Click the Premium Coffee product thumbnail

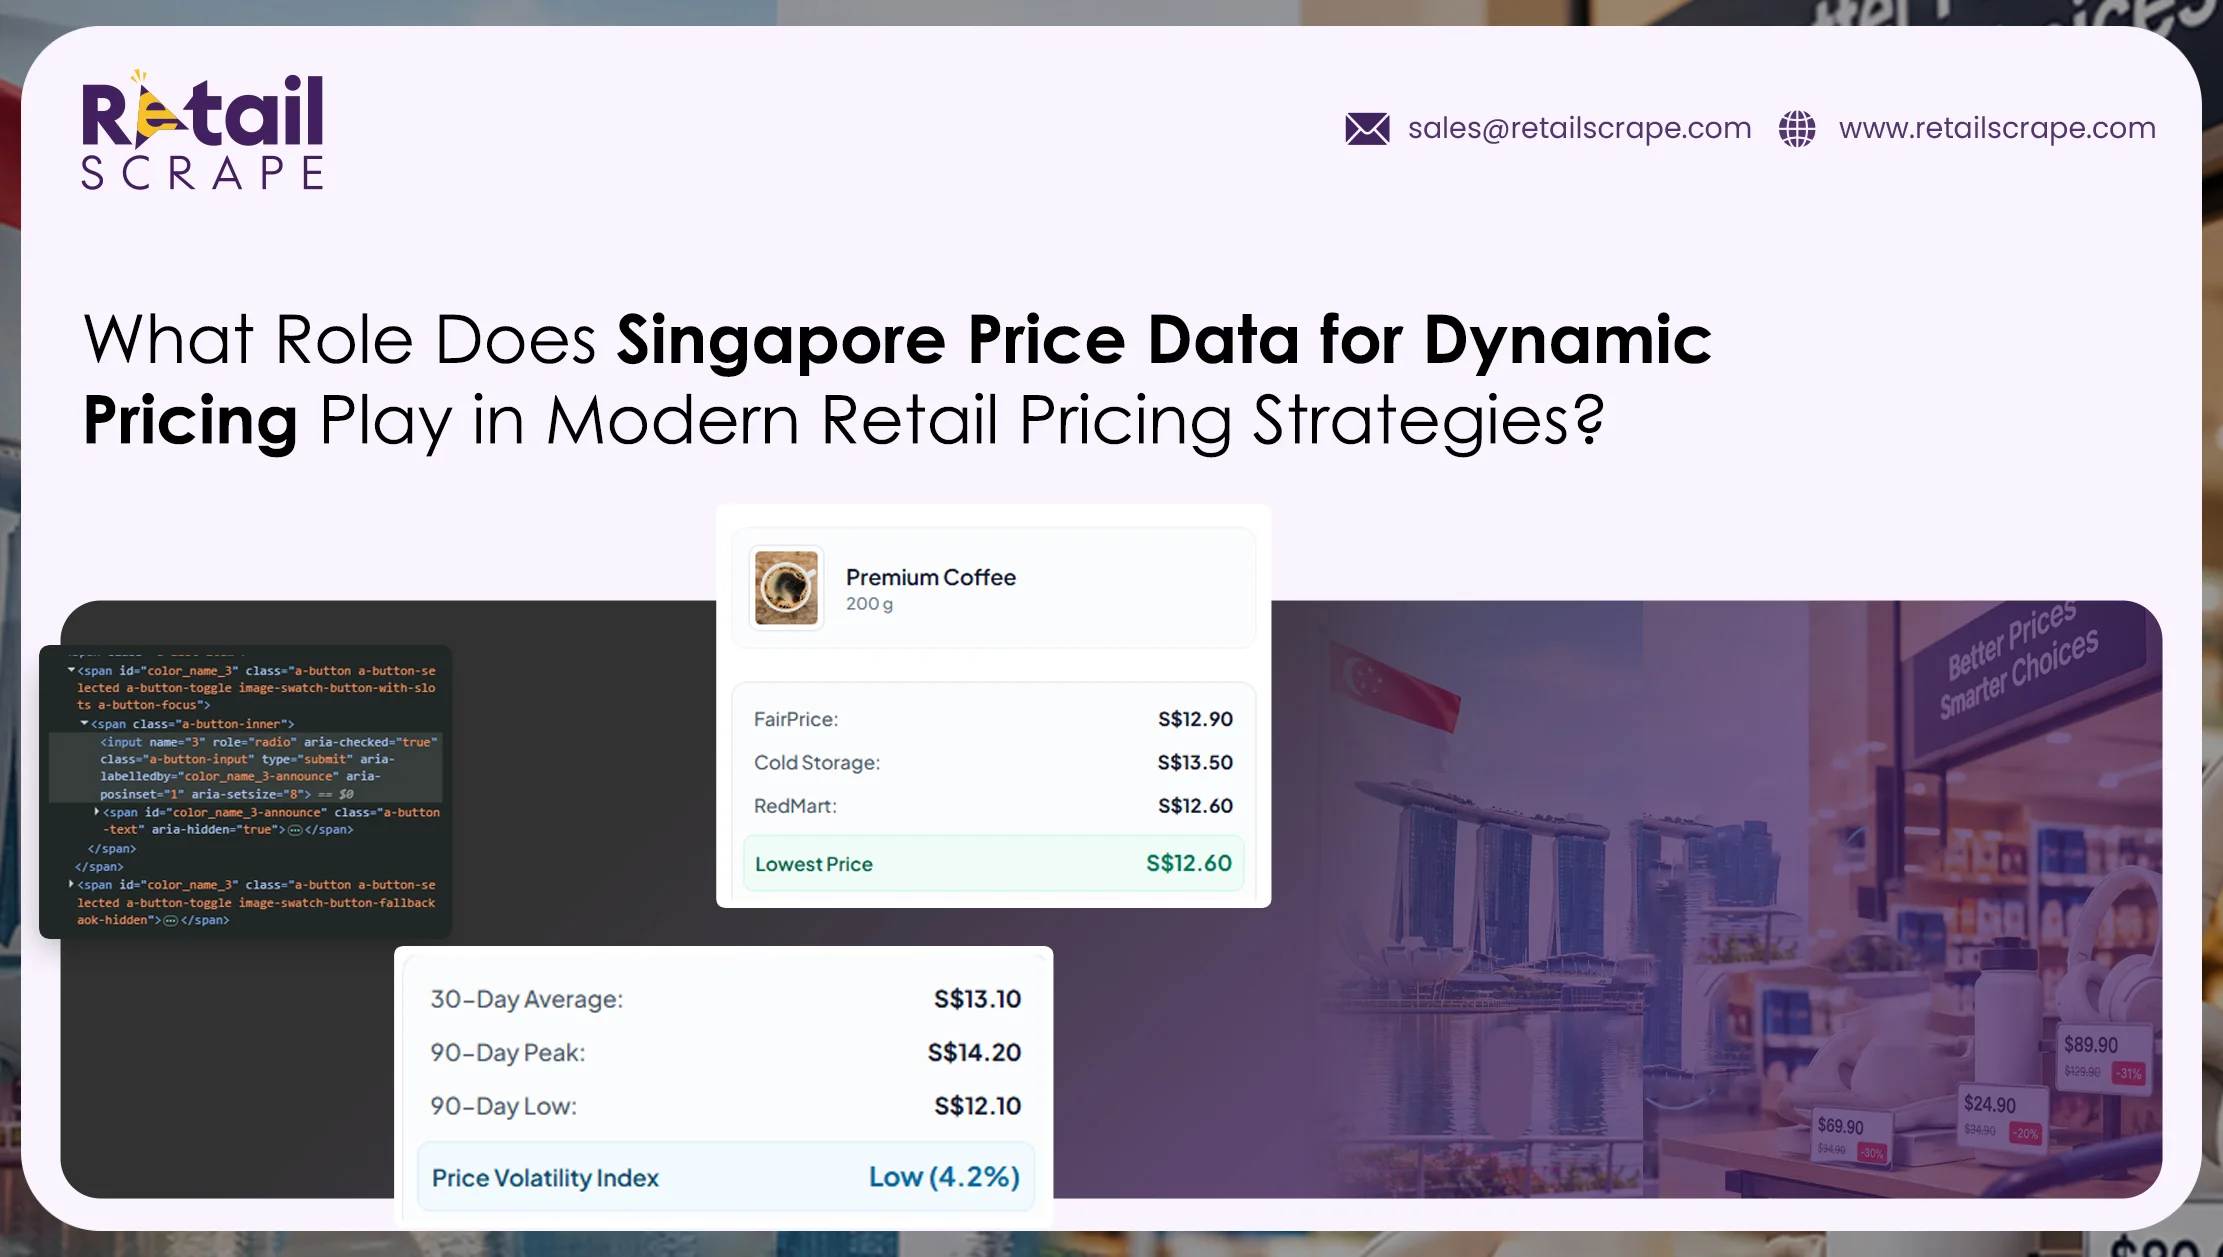pos(786,588)
